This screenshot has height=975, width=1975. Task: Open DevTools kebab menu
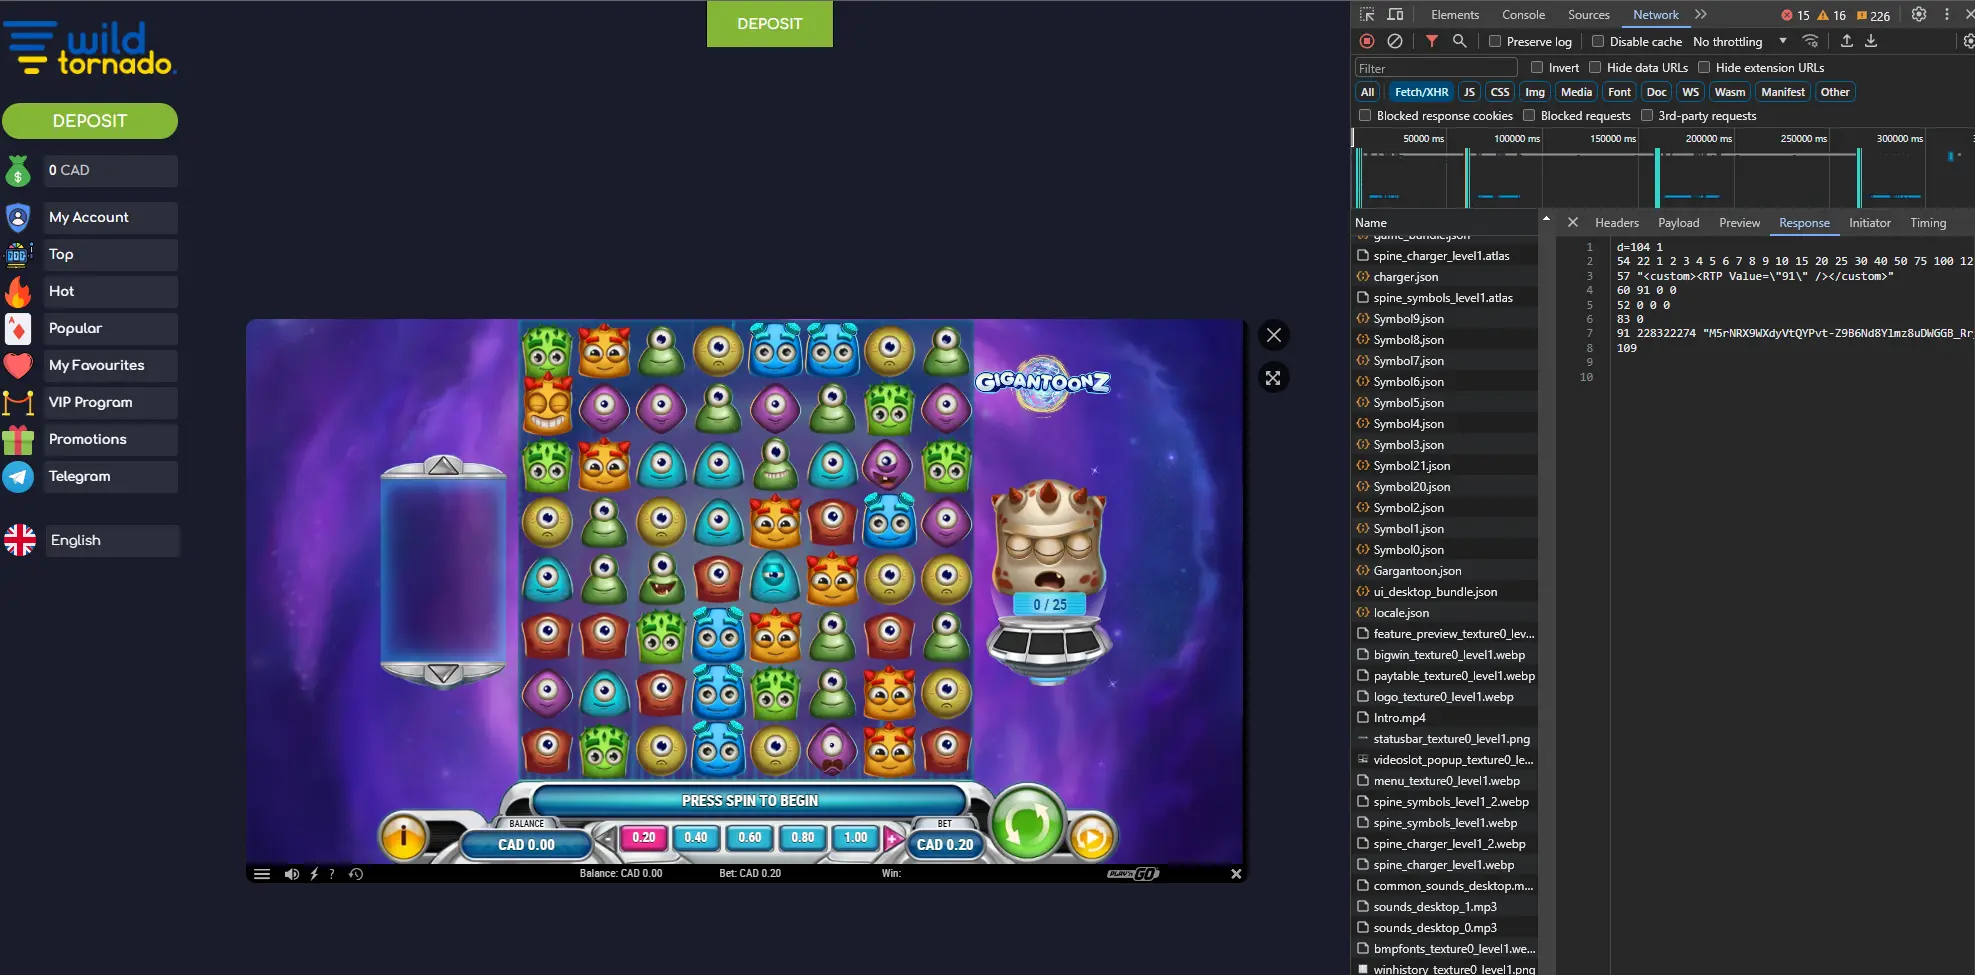[x=1947, y=14]
